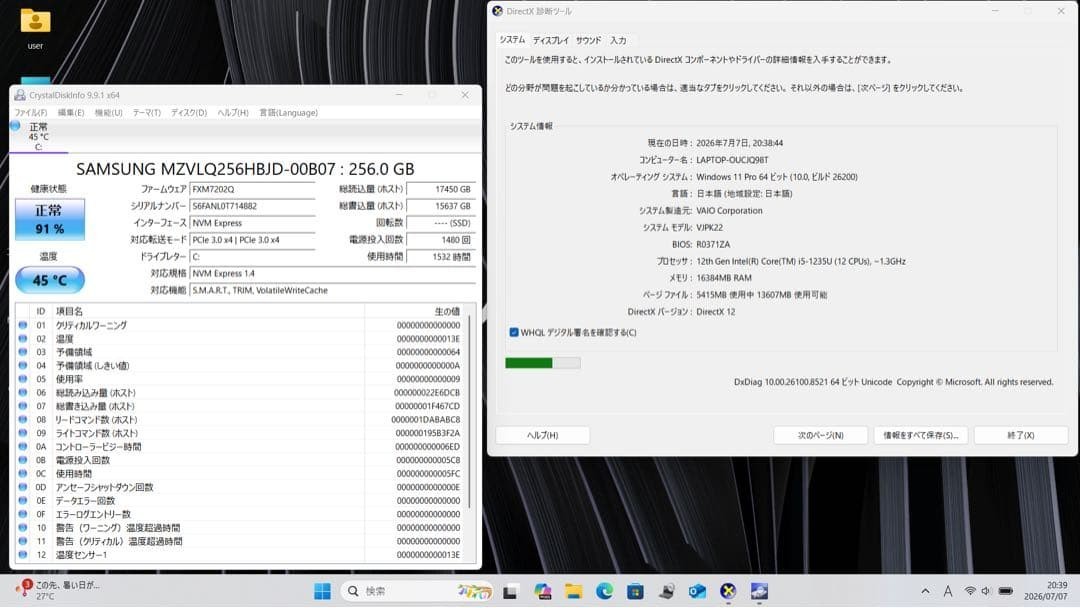Click the green DirectX diagnostic progress bar
The image size is (1080, 608).
(543, 363)
